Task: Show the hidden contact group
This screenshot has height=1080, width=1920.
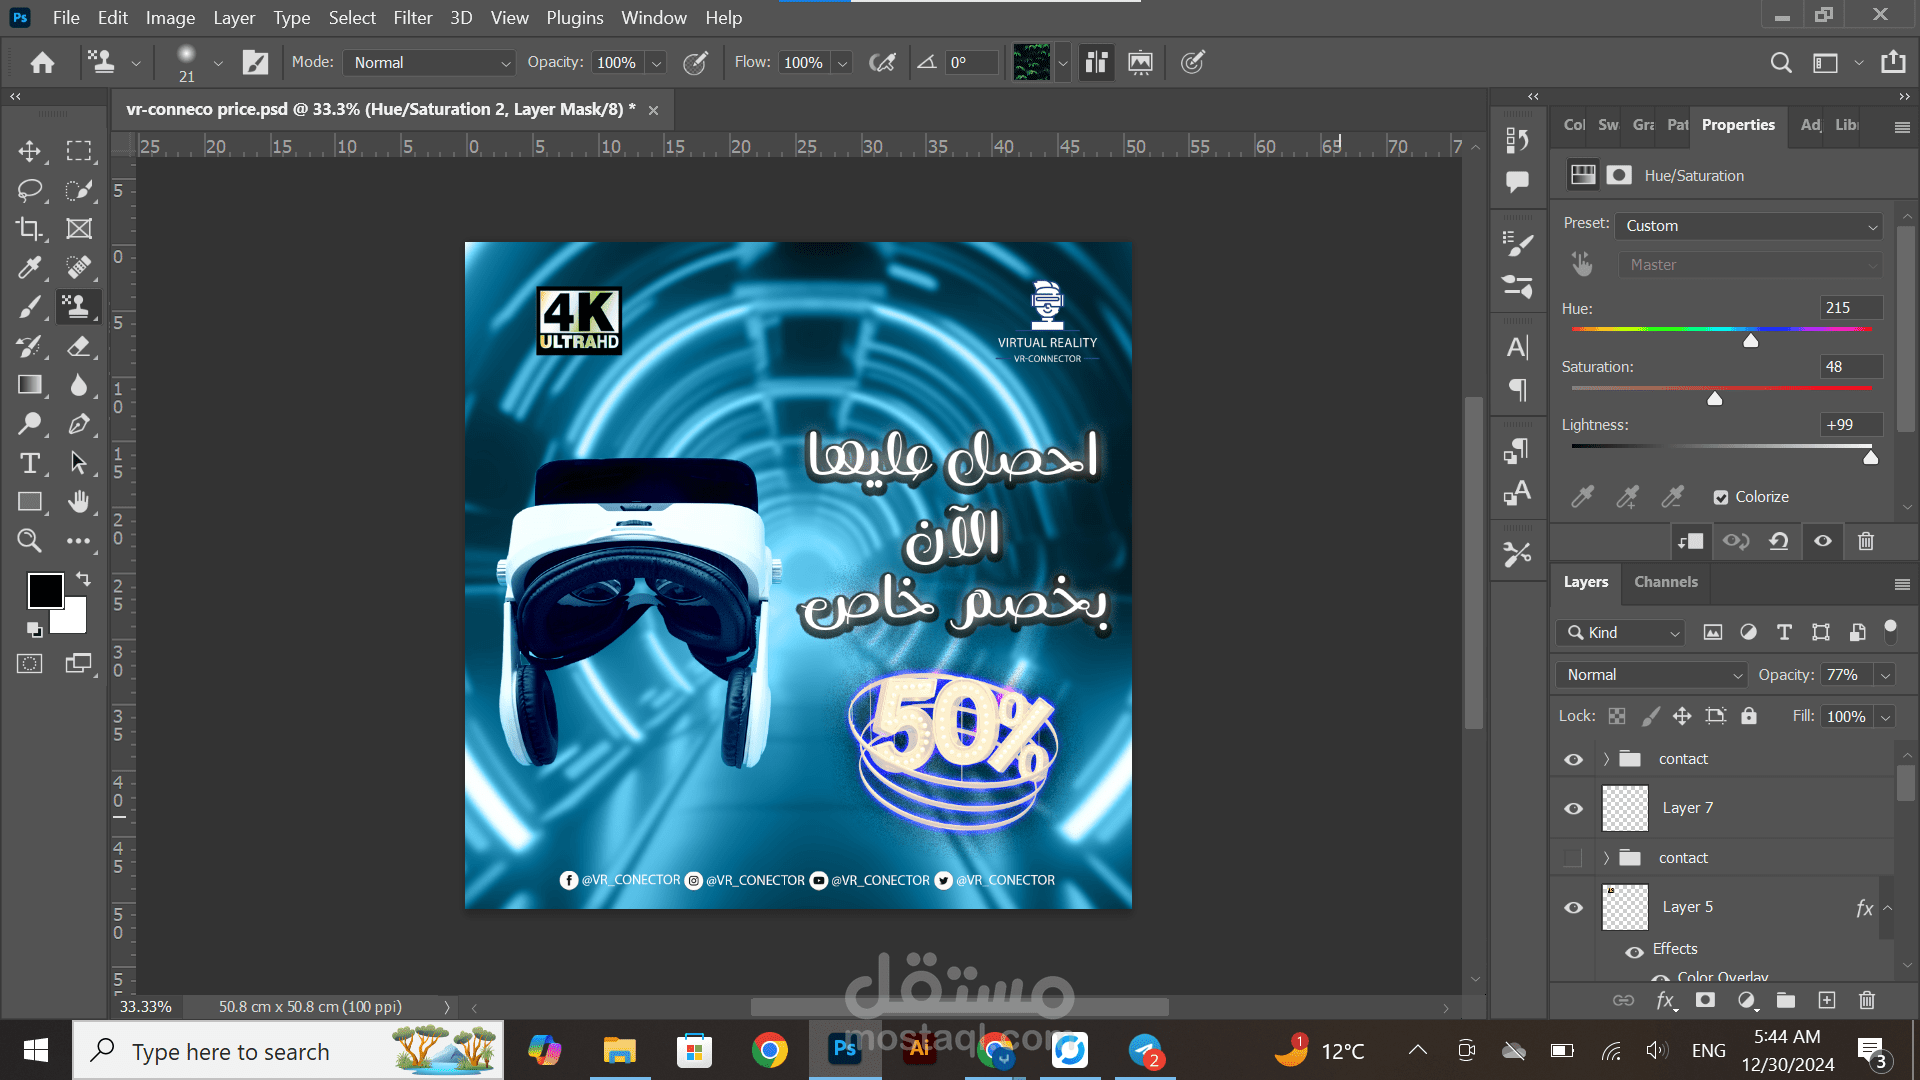Action: click(1573, 858)
